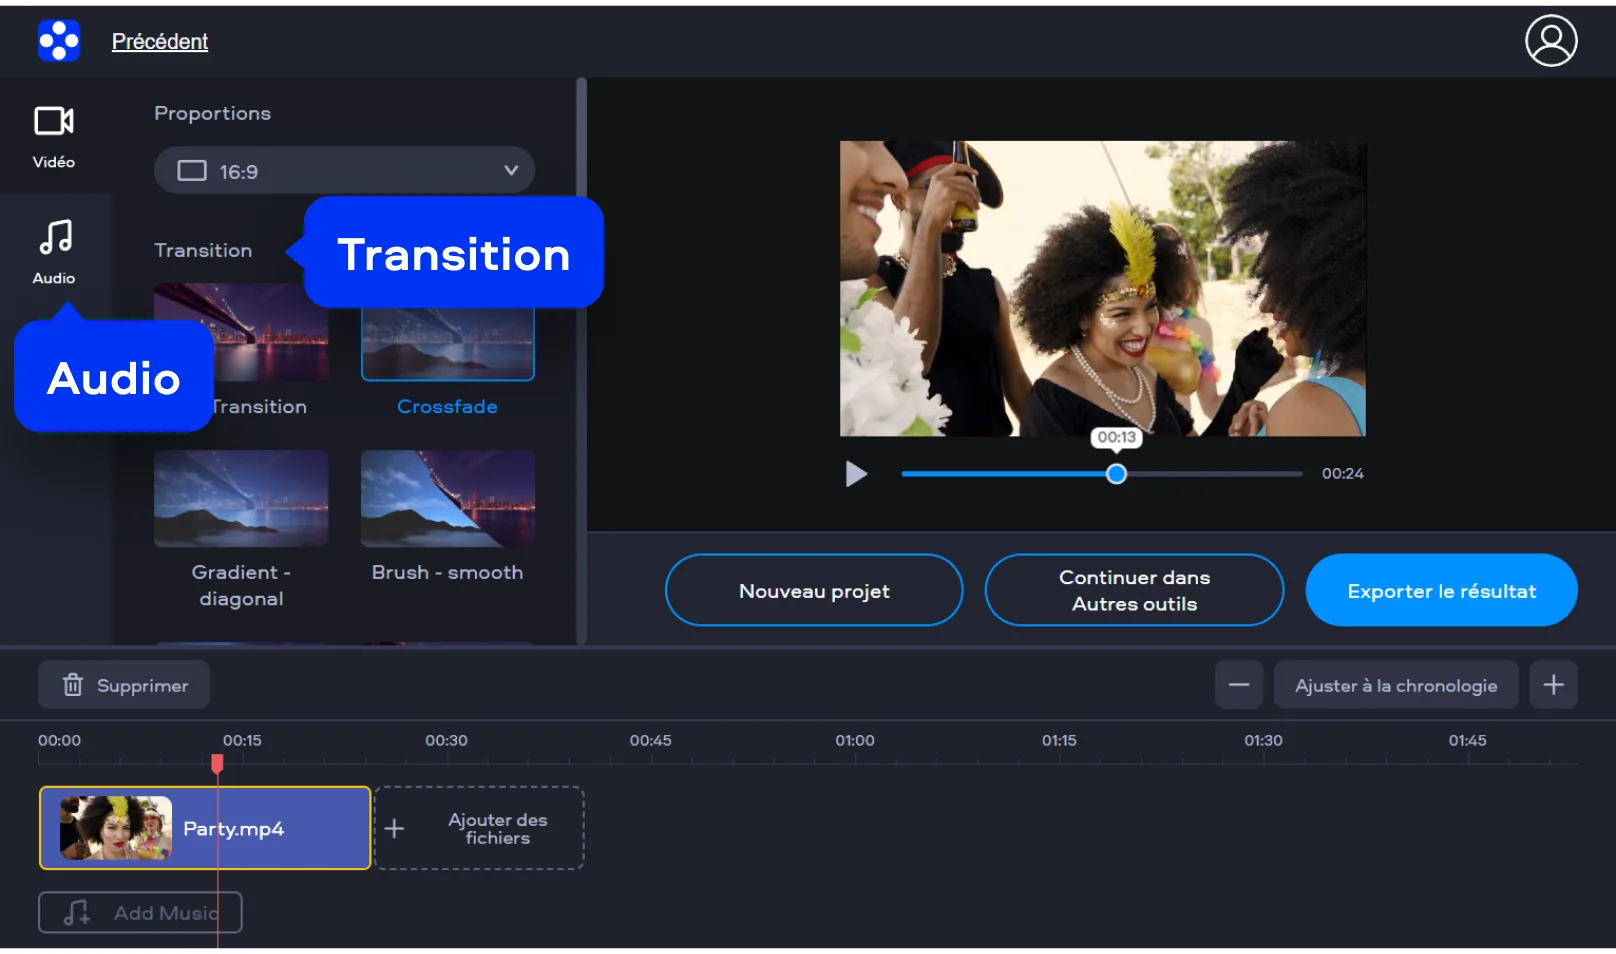The width and height of the screenshot is (1616, 954).
Task: Expand the 16:9 proportions dropdown
Action: 343,171
